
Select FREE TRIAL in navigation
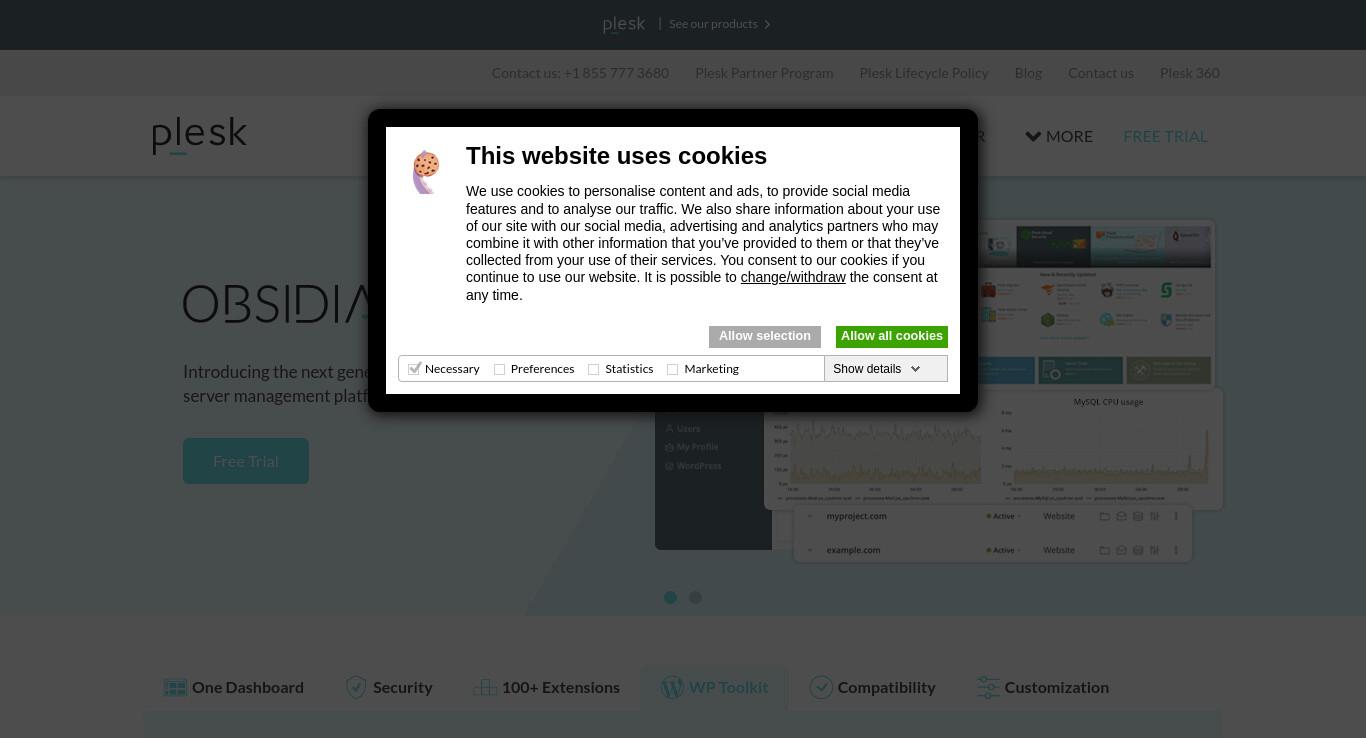[x=1165, y=136]
